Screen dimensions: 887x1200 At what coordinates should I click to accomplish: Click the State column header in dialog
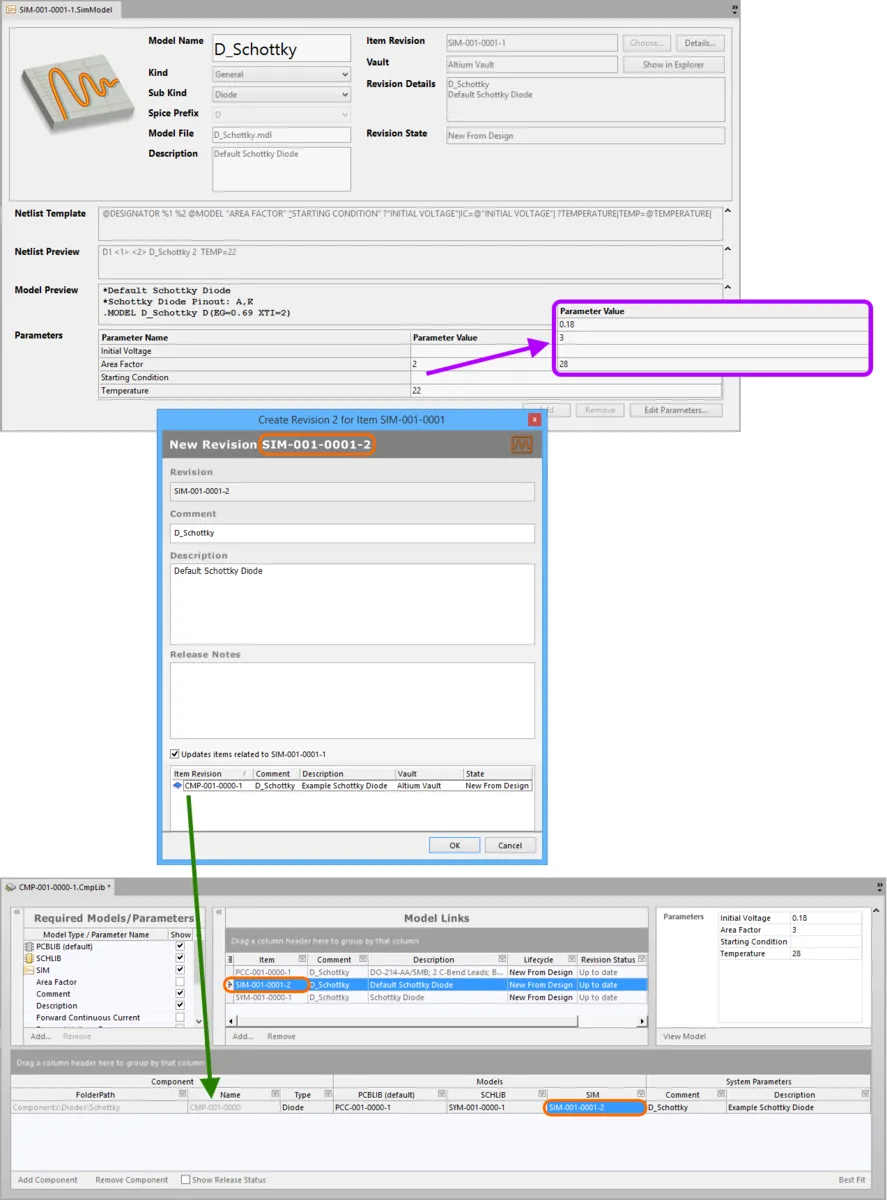coord(497,774)
